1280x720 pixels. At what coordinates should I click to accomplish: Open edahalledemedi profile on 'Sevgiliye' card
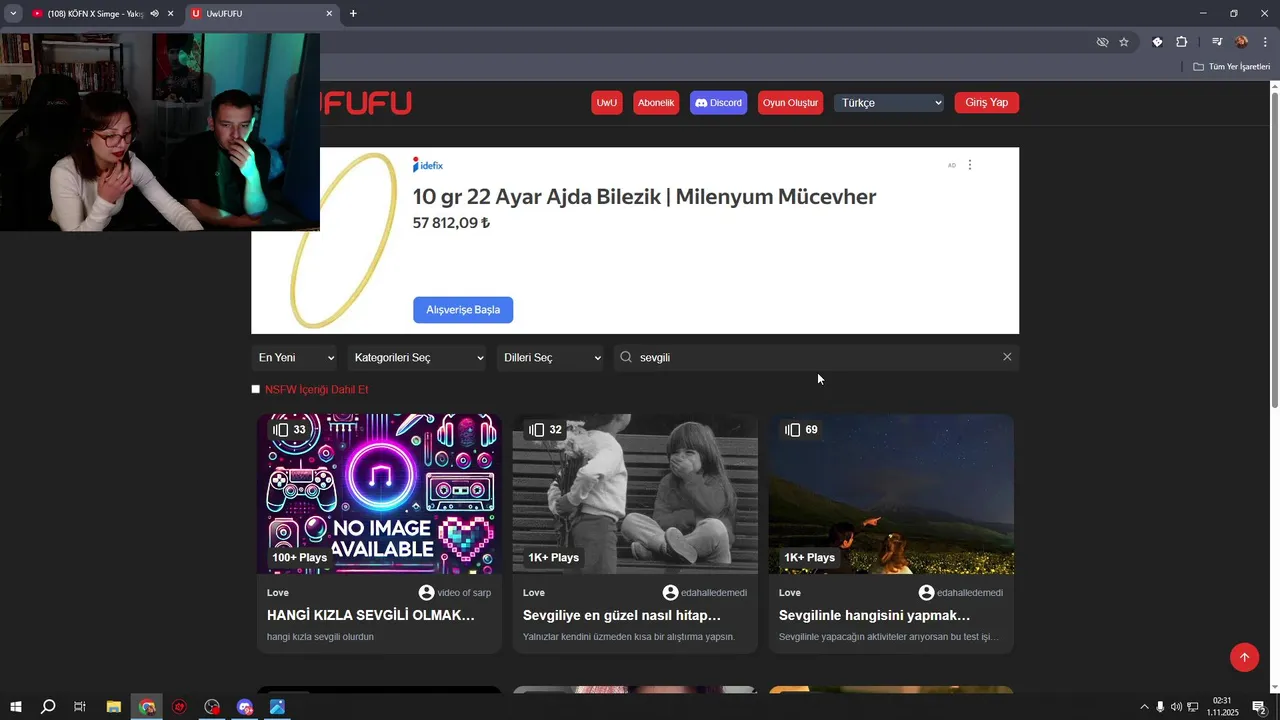(x=705, y=593)
